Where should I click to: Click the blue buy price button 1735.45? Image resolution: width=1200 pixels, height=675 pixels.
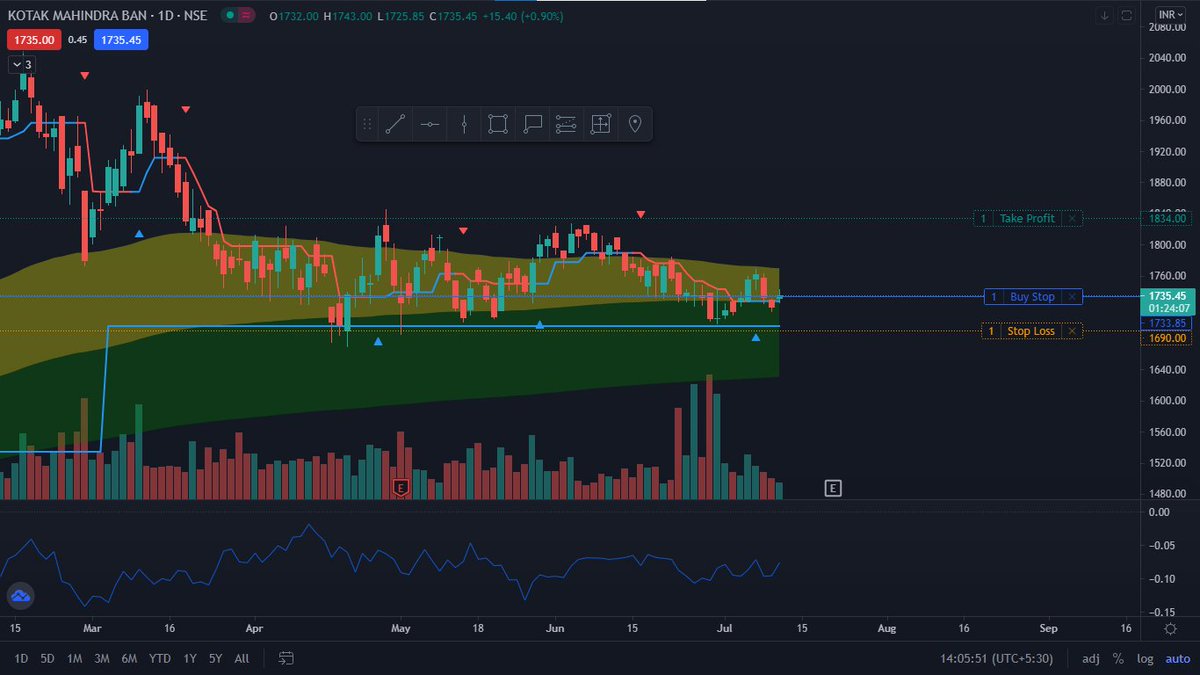(x=120, y=39)
